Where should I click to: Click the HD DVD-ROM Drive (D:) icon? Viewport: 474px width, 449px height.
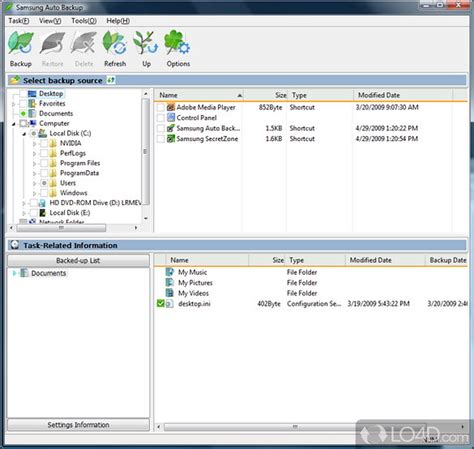[42, 203]
